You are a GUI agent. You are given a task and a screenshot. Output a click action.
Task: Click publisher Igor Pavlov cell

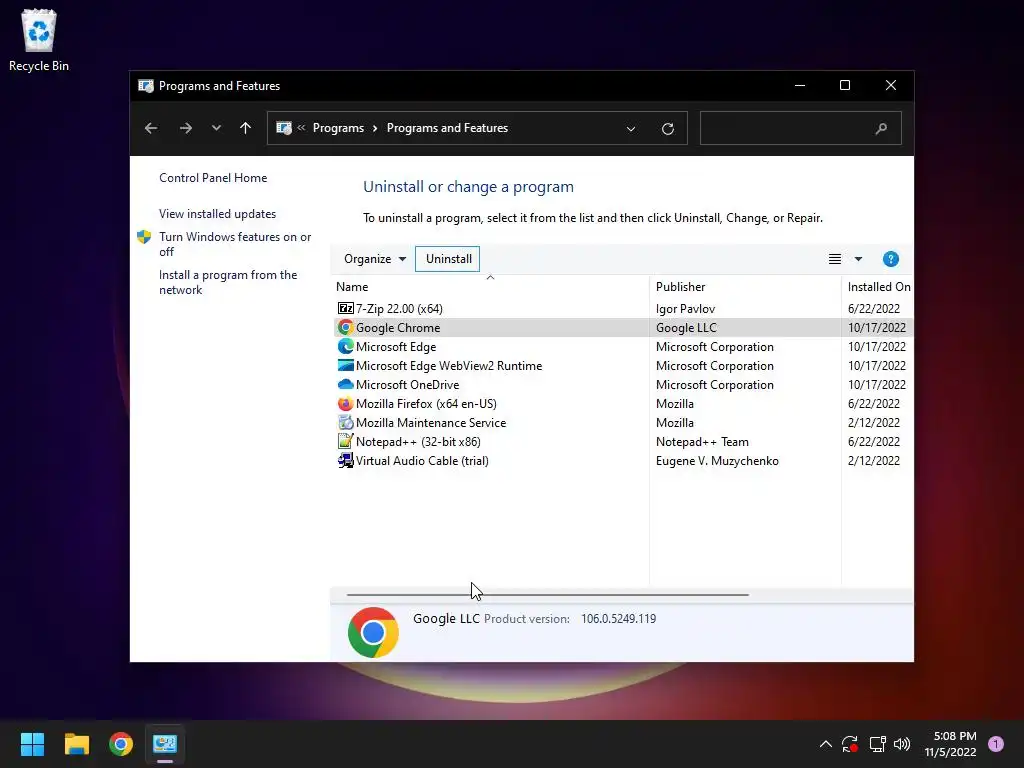pos(685,308)
